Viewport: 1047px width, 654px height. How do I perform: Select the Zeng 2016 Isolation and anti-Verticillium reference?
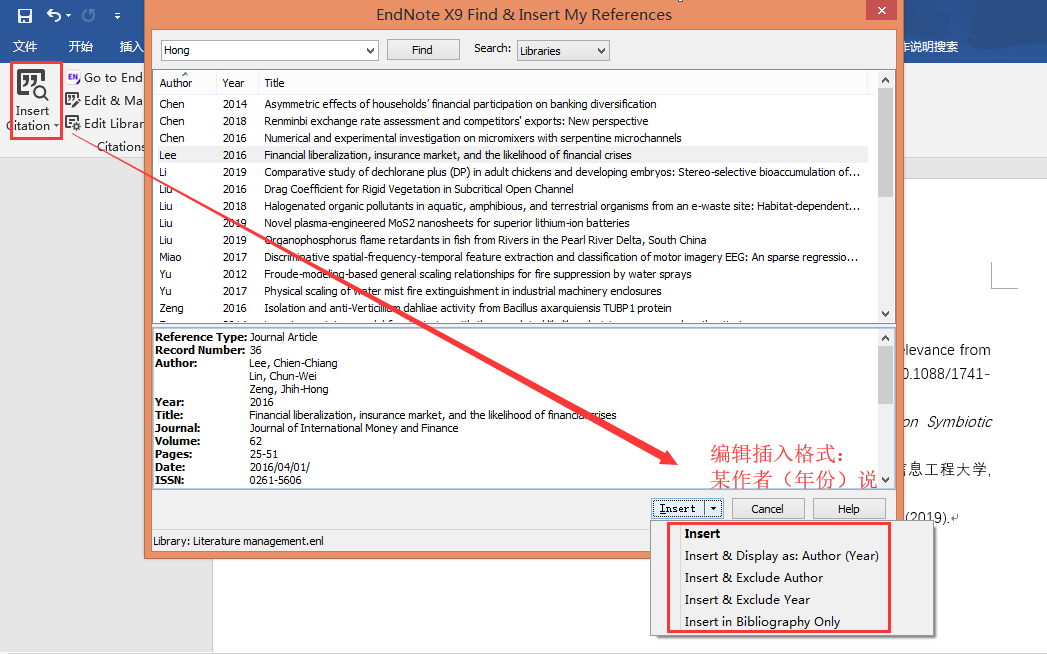click(511, 309)
